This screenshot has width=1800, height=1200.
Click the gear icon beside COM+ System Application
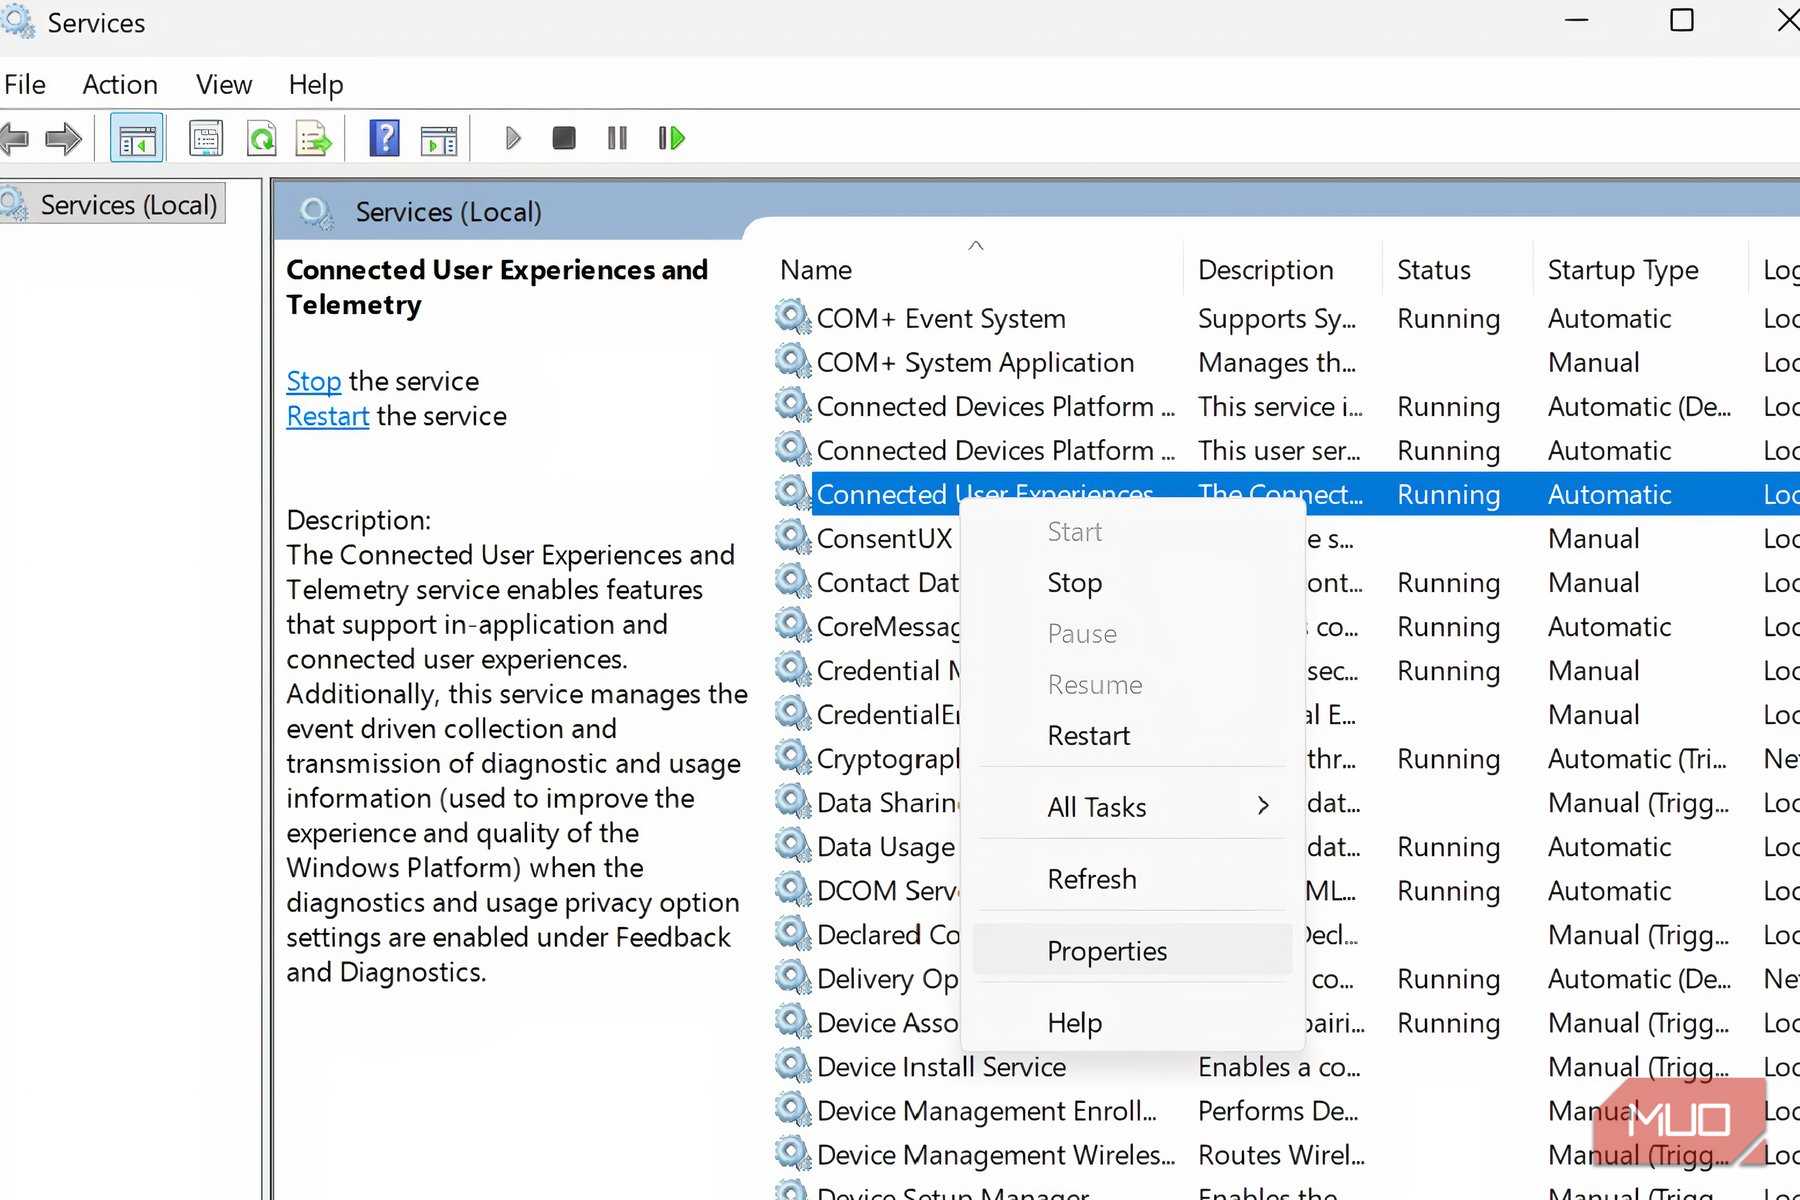792,361
